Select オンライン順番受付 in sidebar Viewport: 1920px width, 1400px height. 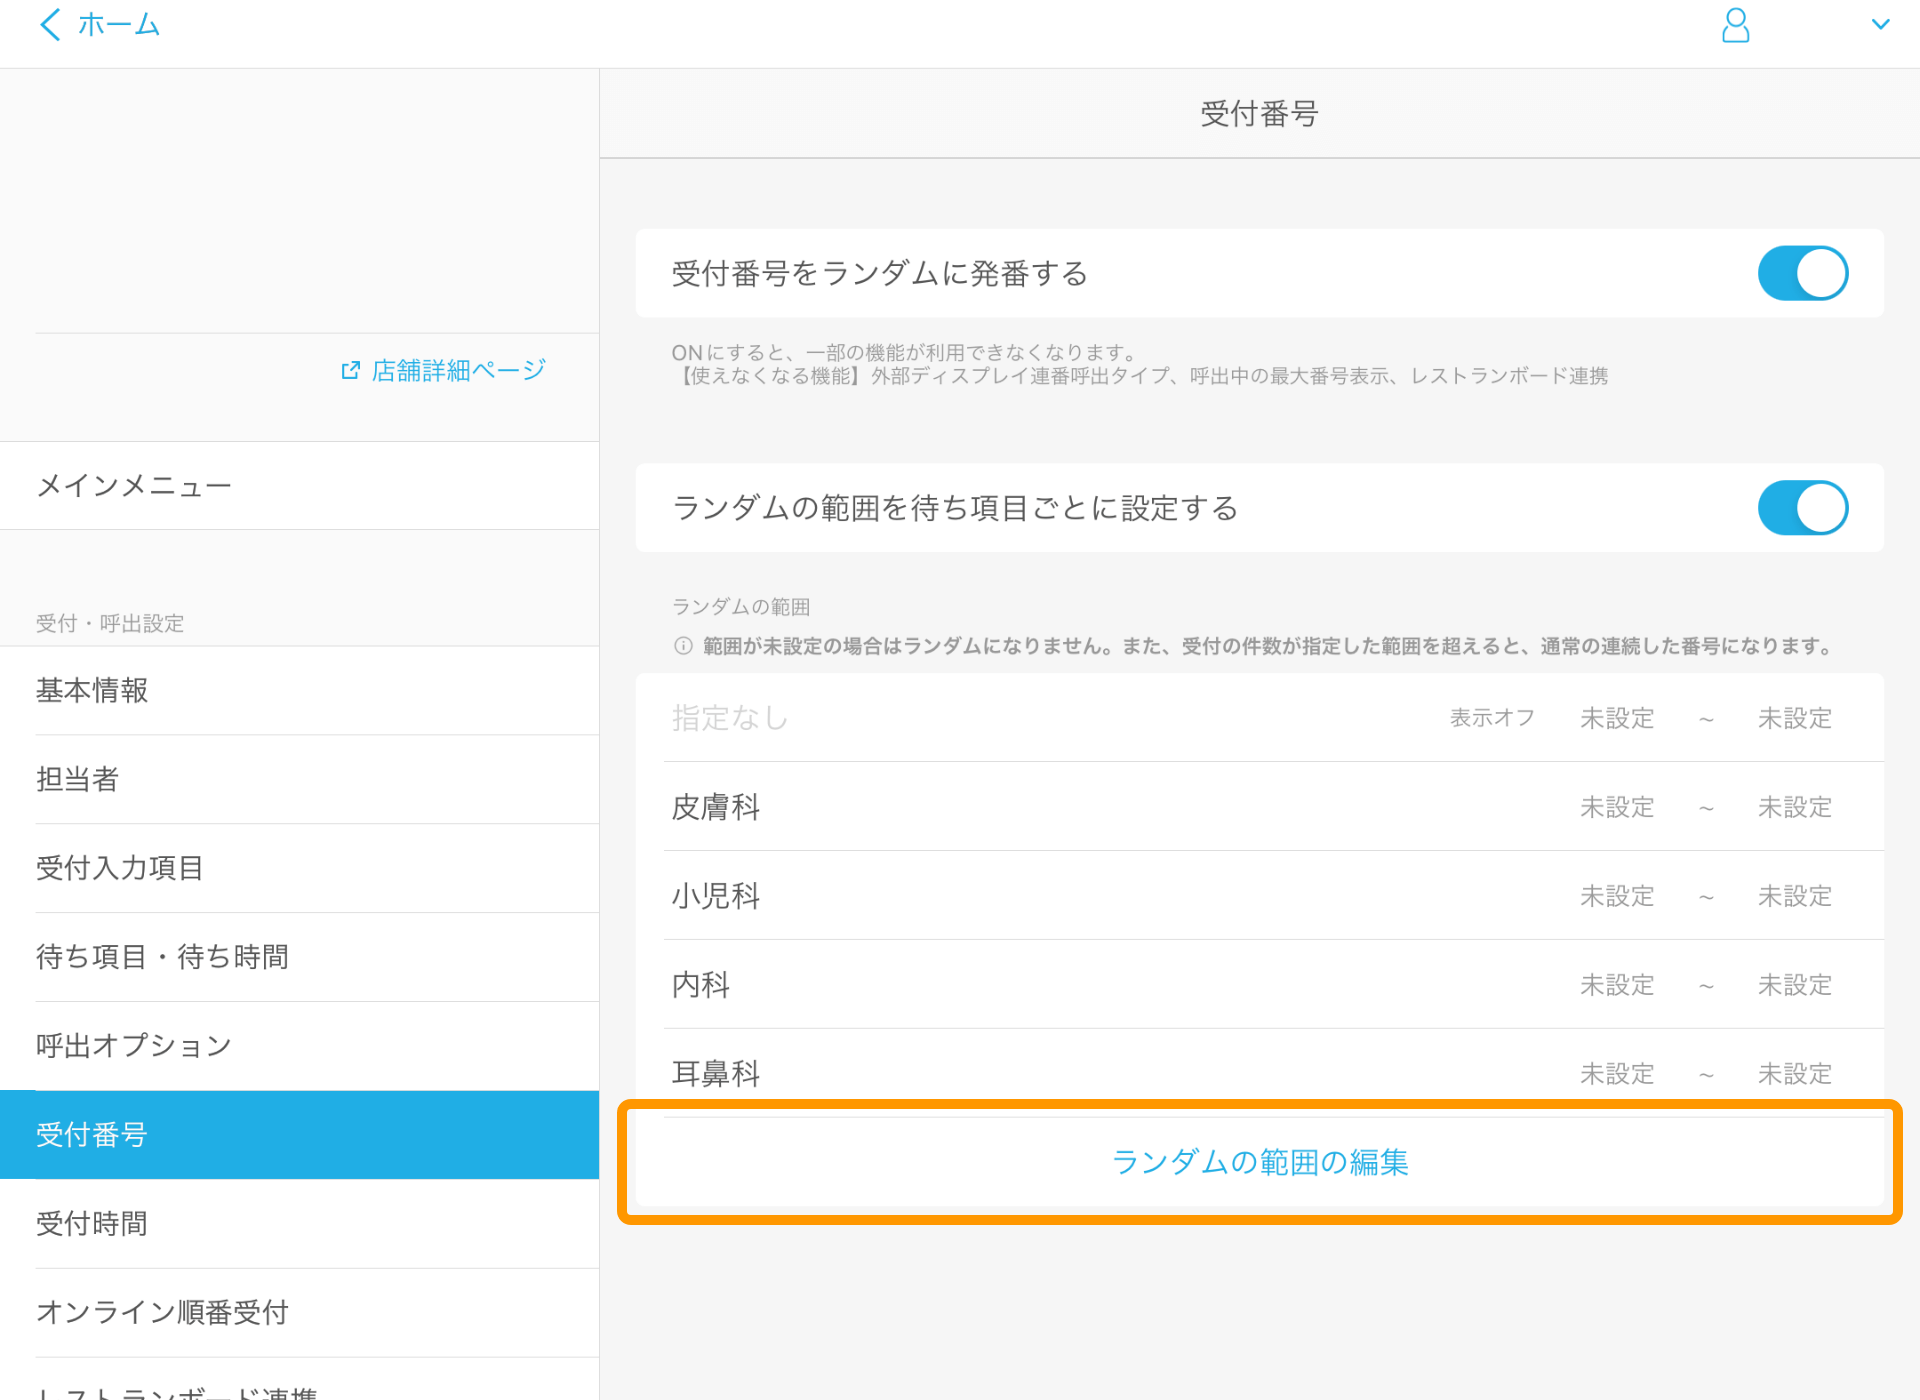[300, 1313]
